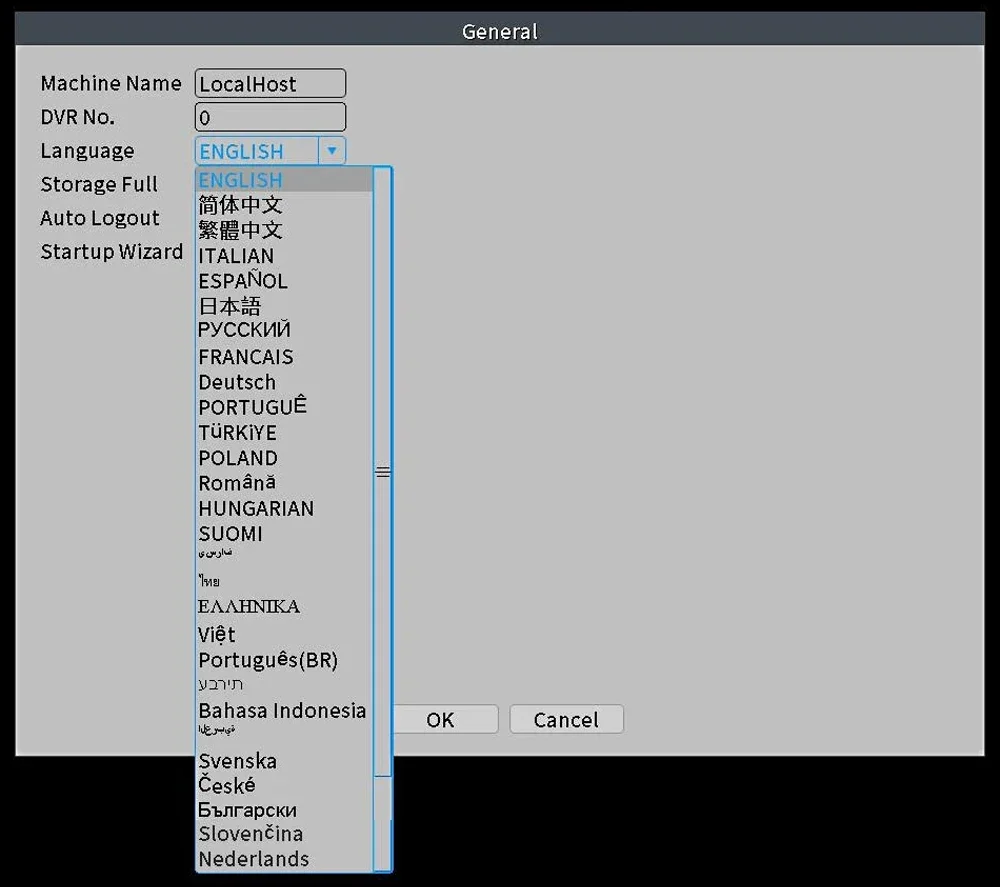Choose PORTUGUÊ from the list
1000x887 pixels.
(x=253, y=406)
